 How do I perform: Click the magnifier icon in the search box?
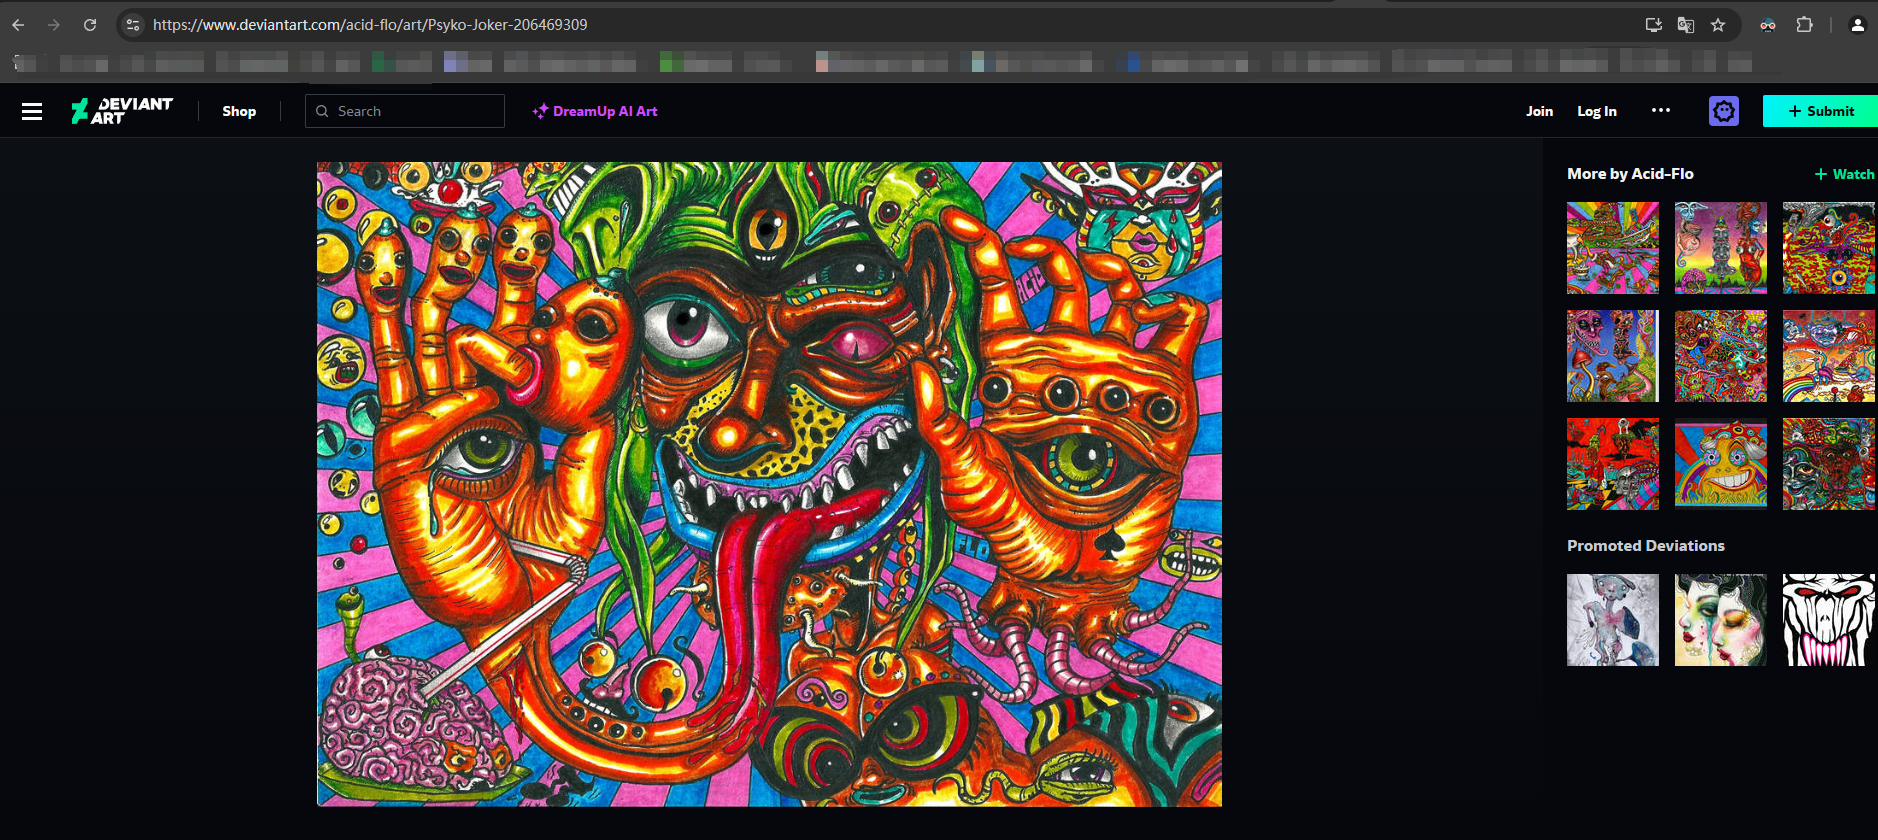(x=322, y=111)
